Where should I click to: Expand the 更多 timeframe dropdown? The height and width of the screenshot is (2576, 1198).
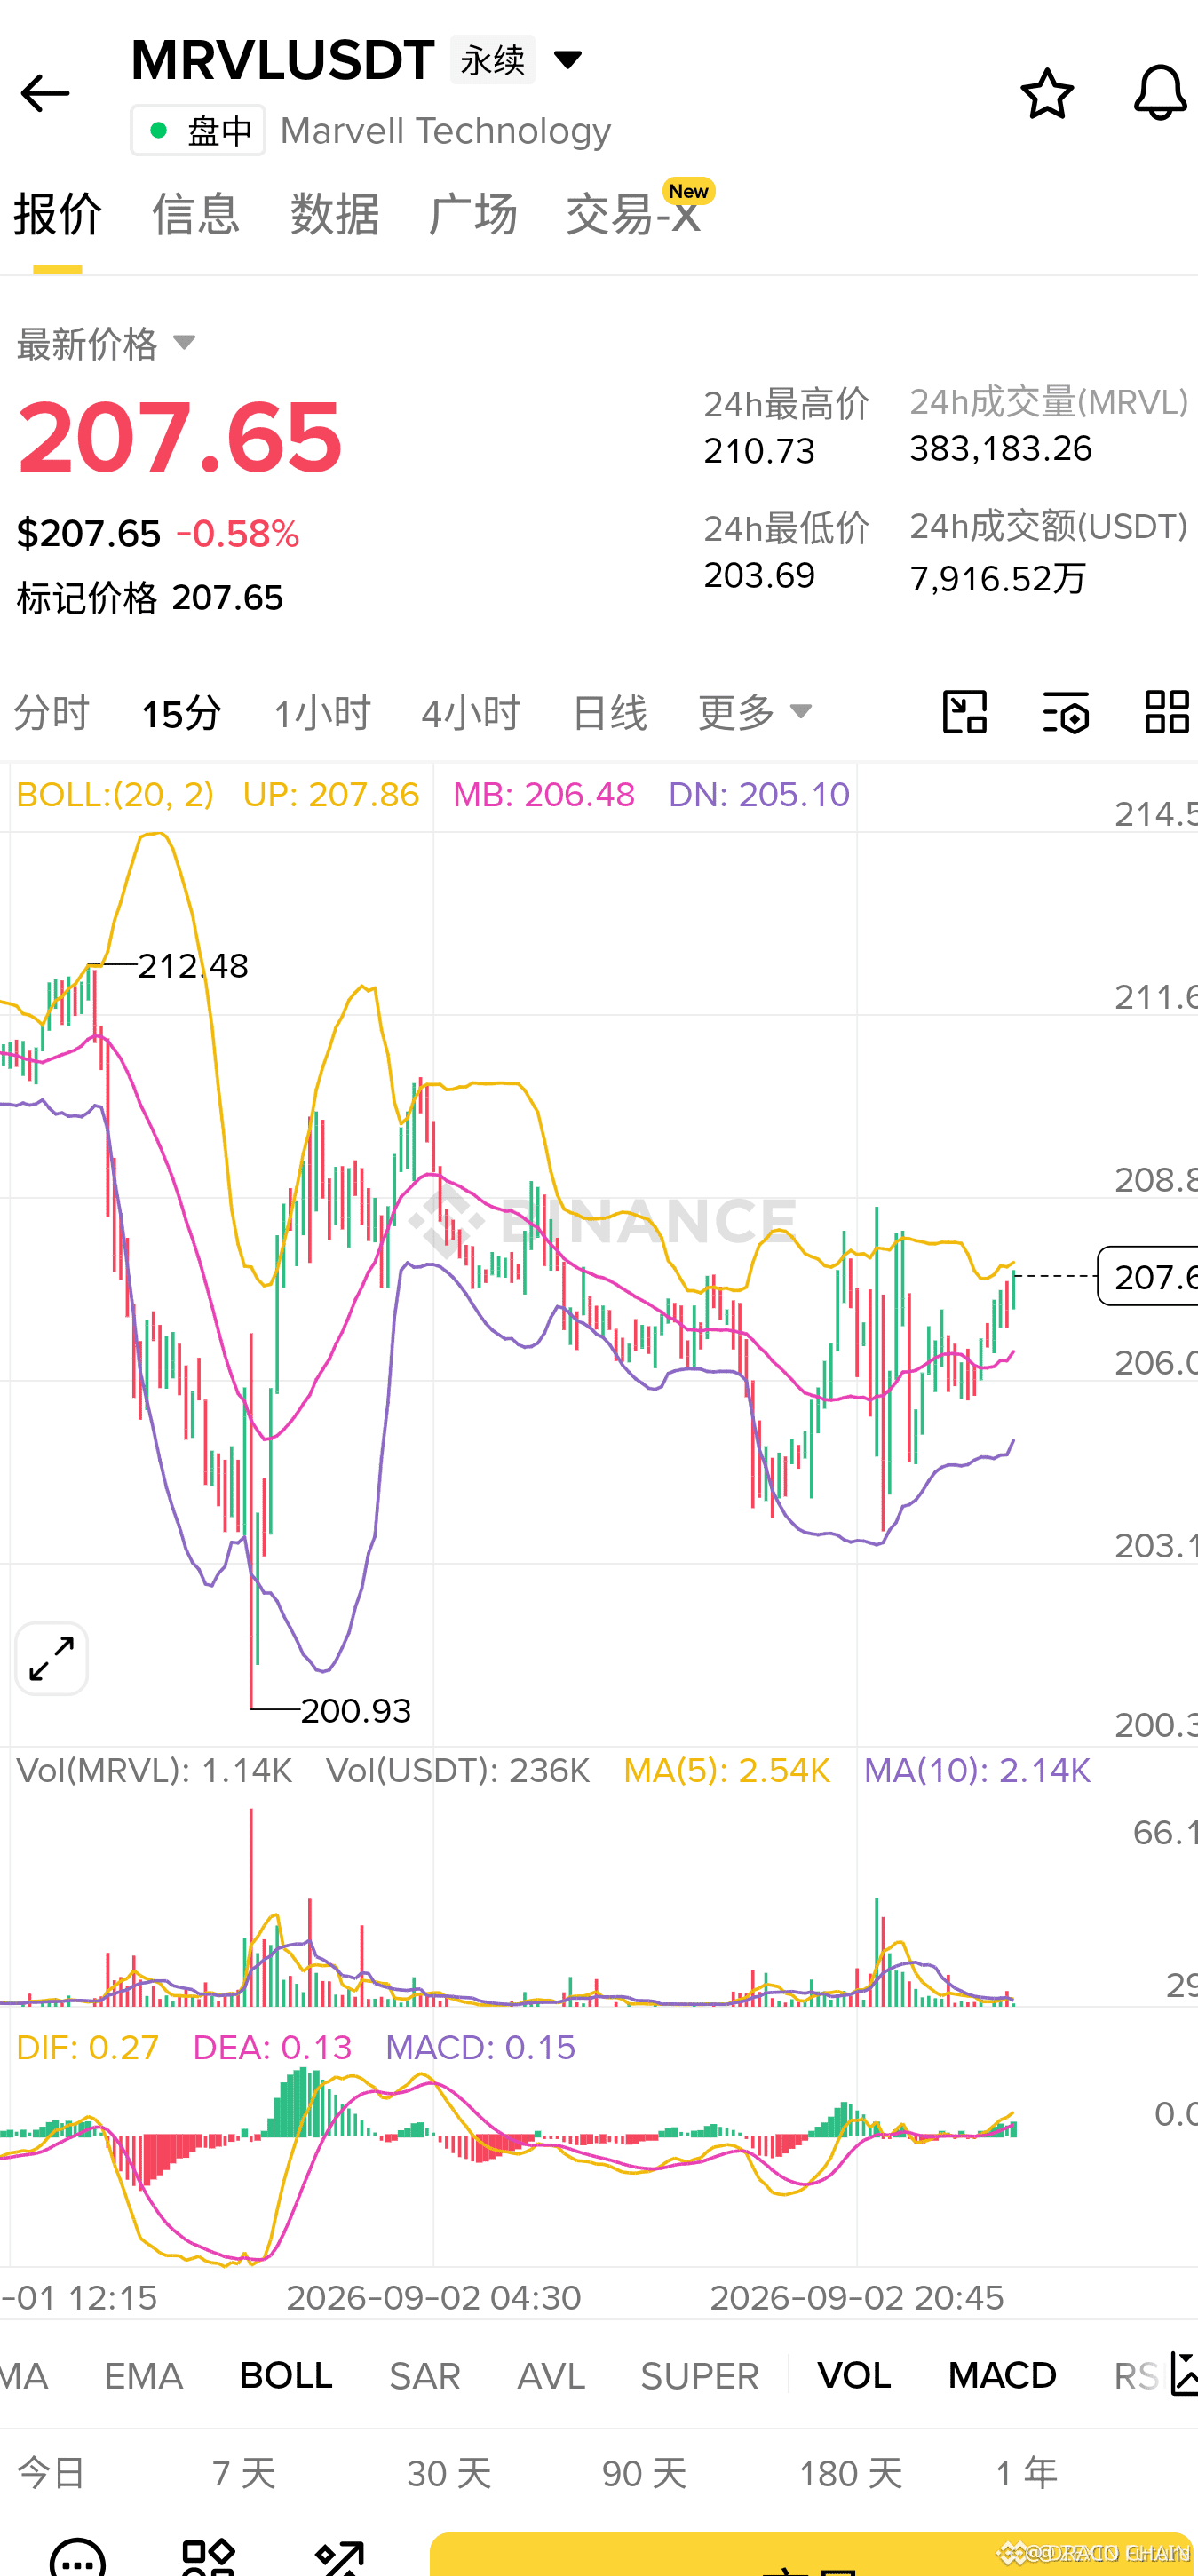pyautogui.click(x=755, y=712)
